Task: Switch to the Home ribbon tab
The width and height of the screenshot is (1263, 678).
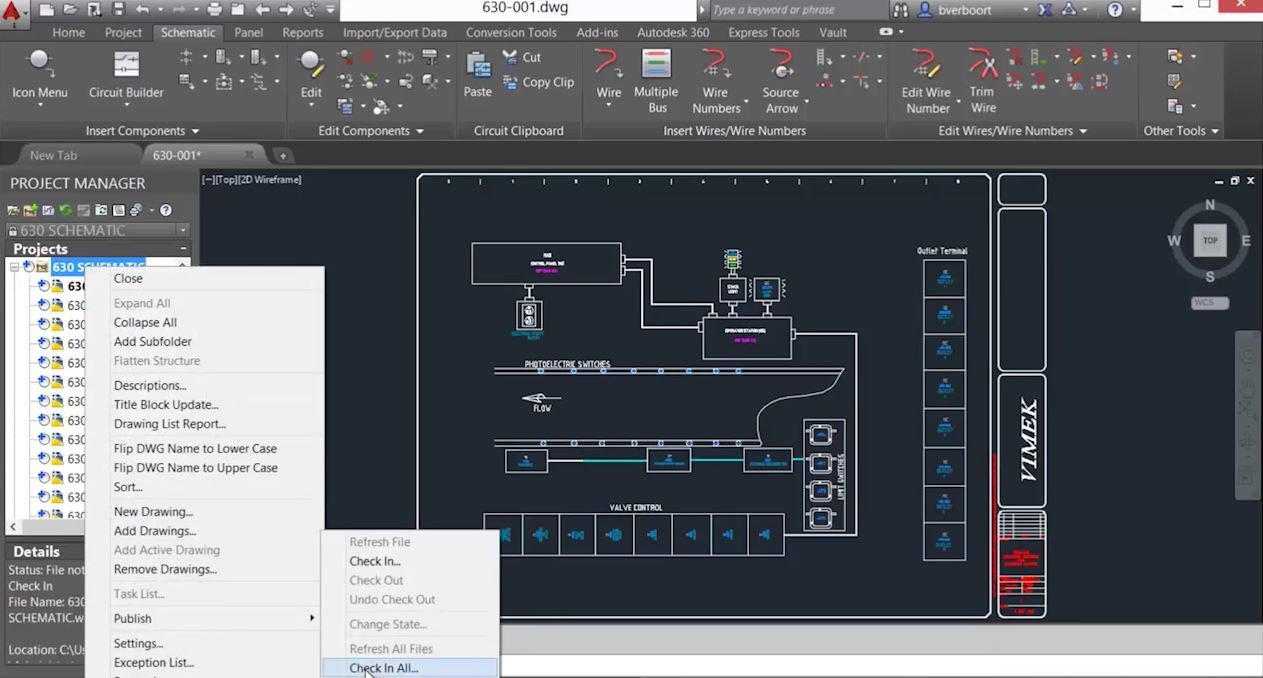Action: point(68,32)
